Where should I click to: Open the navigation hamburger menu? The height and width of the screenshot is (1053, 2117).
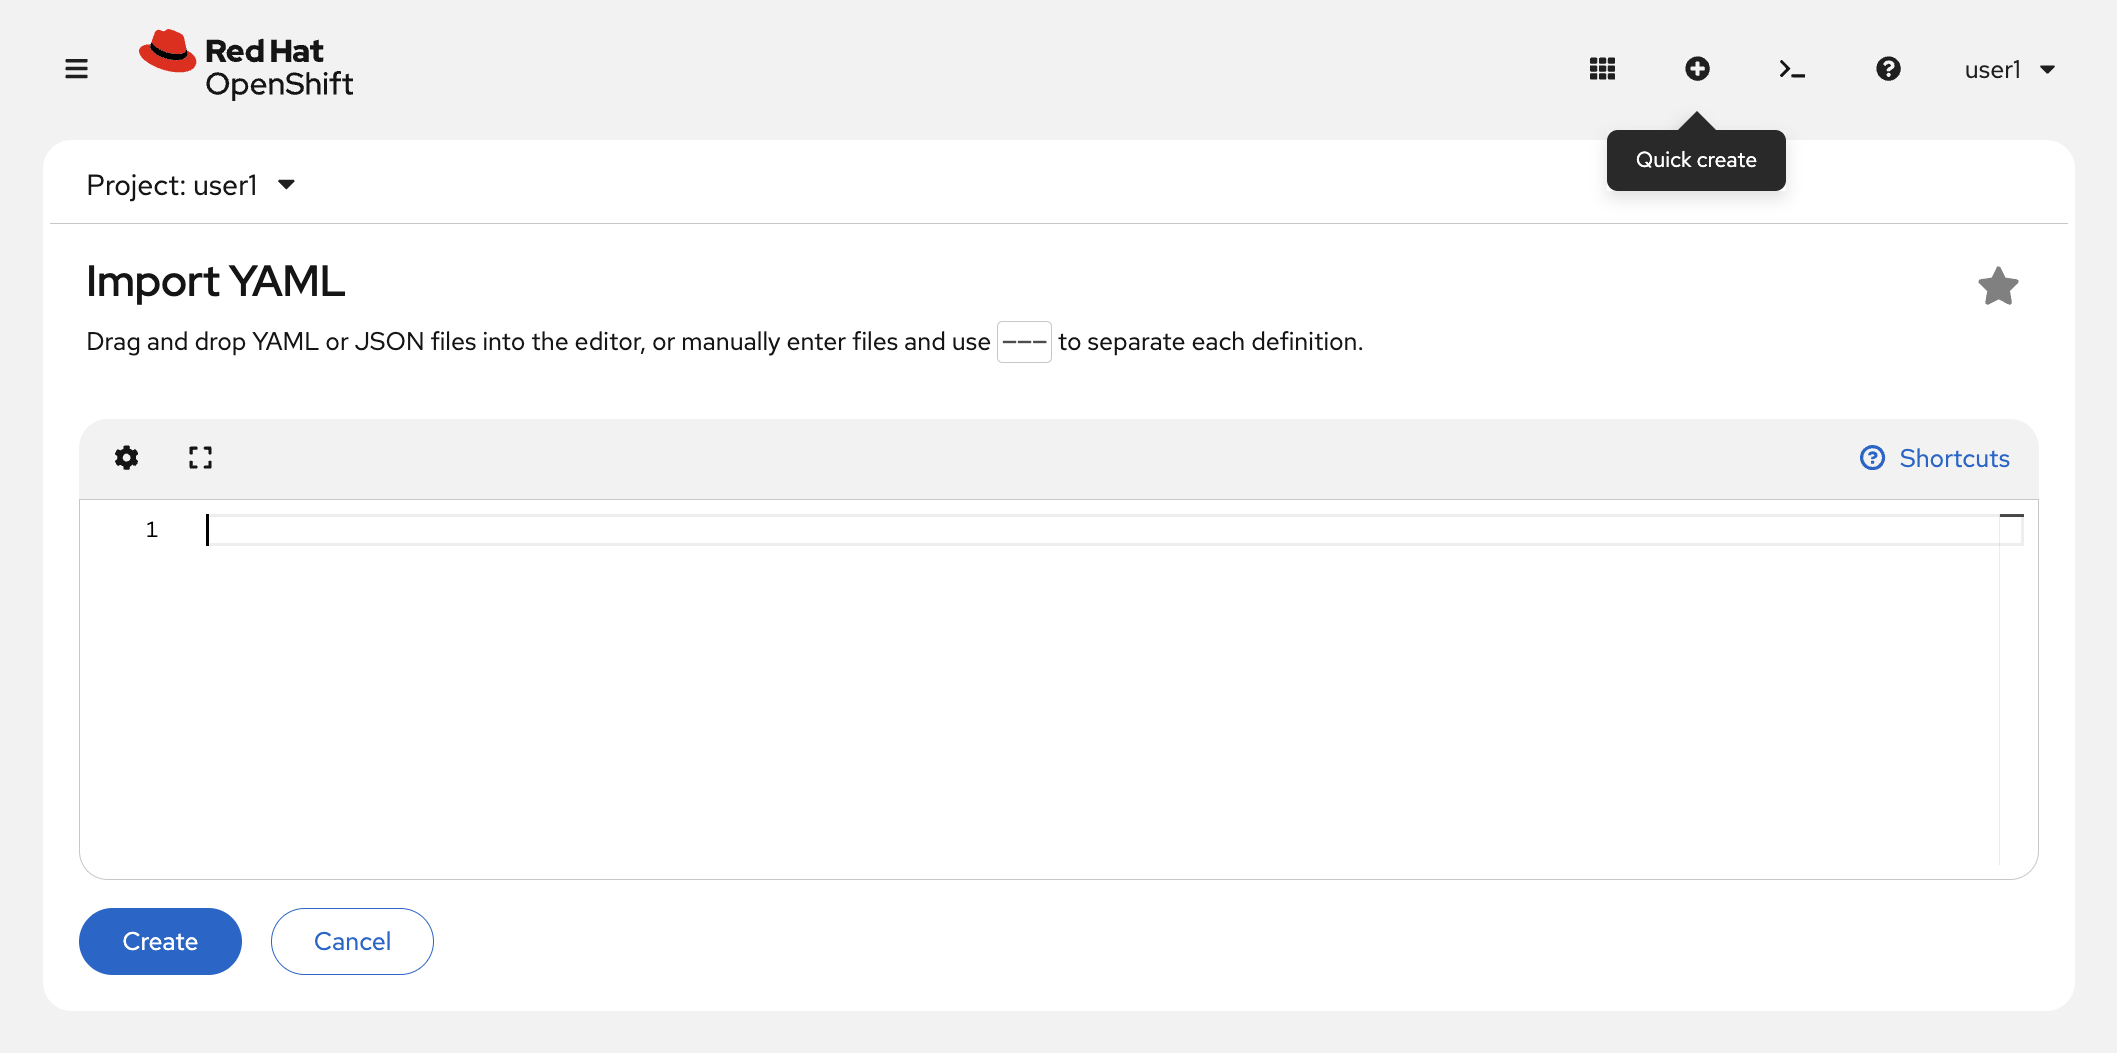click(x=76, y=68)
